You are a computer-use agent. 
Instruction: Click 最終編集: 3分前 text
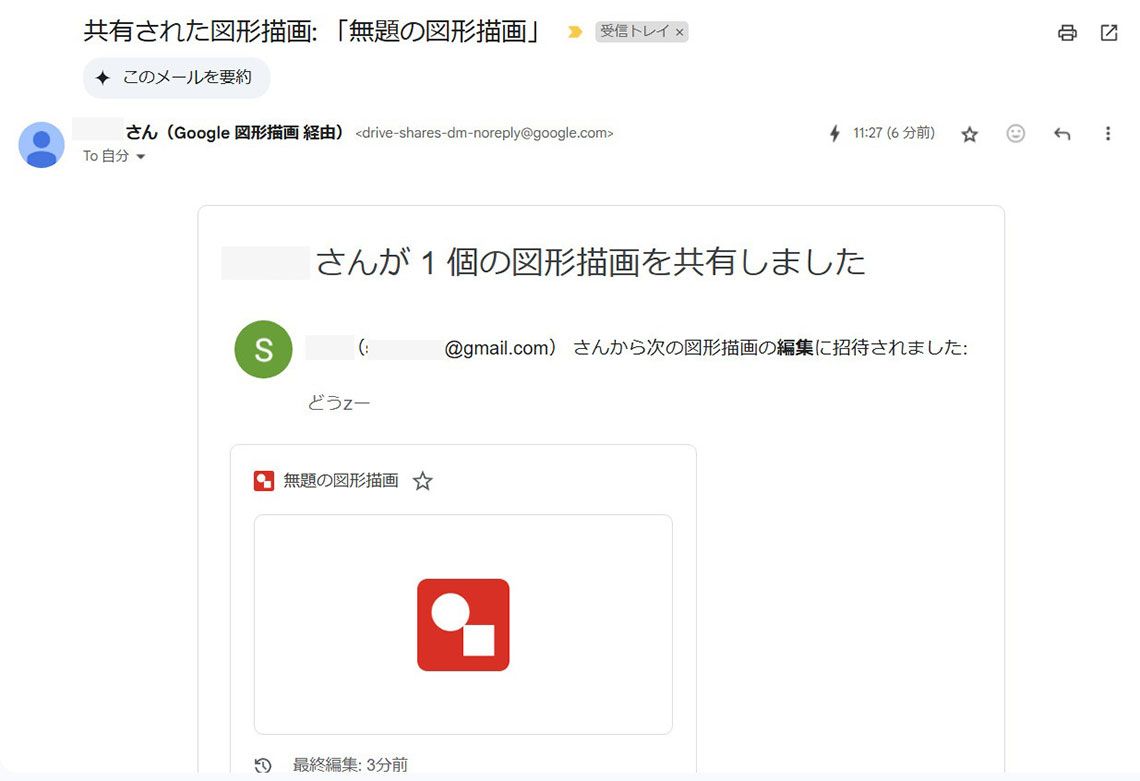coord(350,765)
